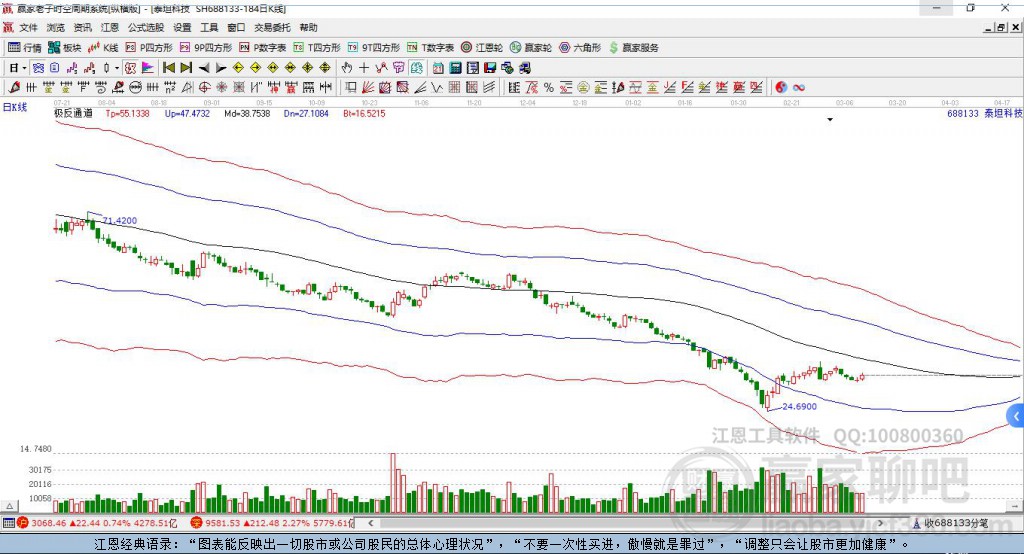Open the 工具 menu
Image resolution: width=1024 pixels, height=554 pixels.
pyautogui.click(x=209, y=27)
